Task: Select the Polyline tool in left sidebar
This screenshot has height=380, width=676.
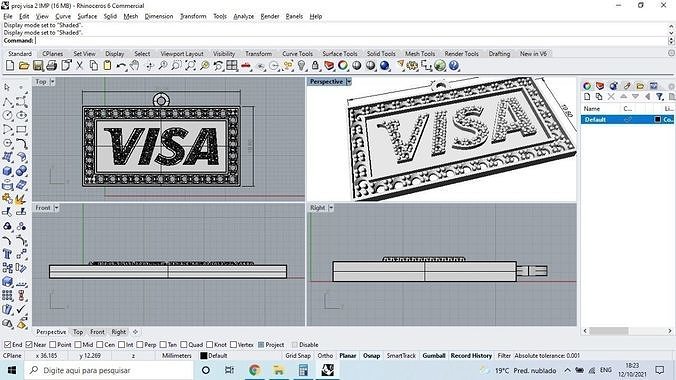Action: pyautogui.click(x=7, y=101)
